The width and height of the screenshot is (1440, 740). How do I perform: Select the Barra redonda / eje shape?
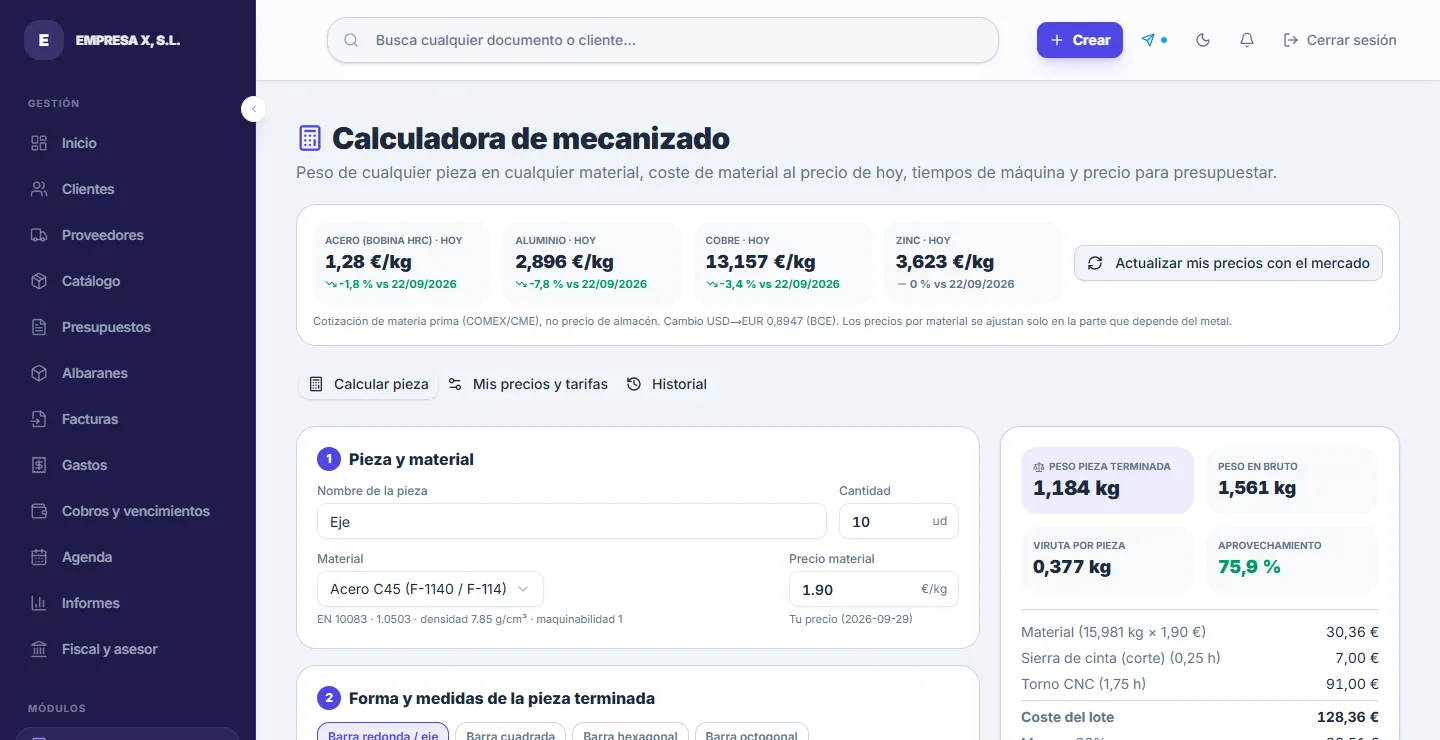click(x=383, y=733)
